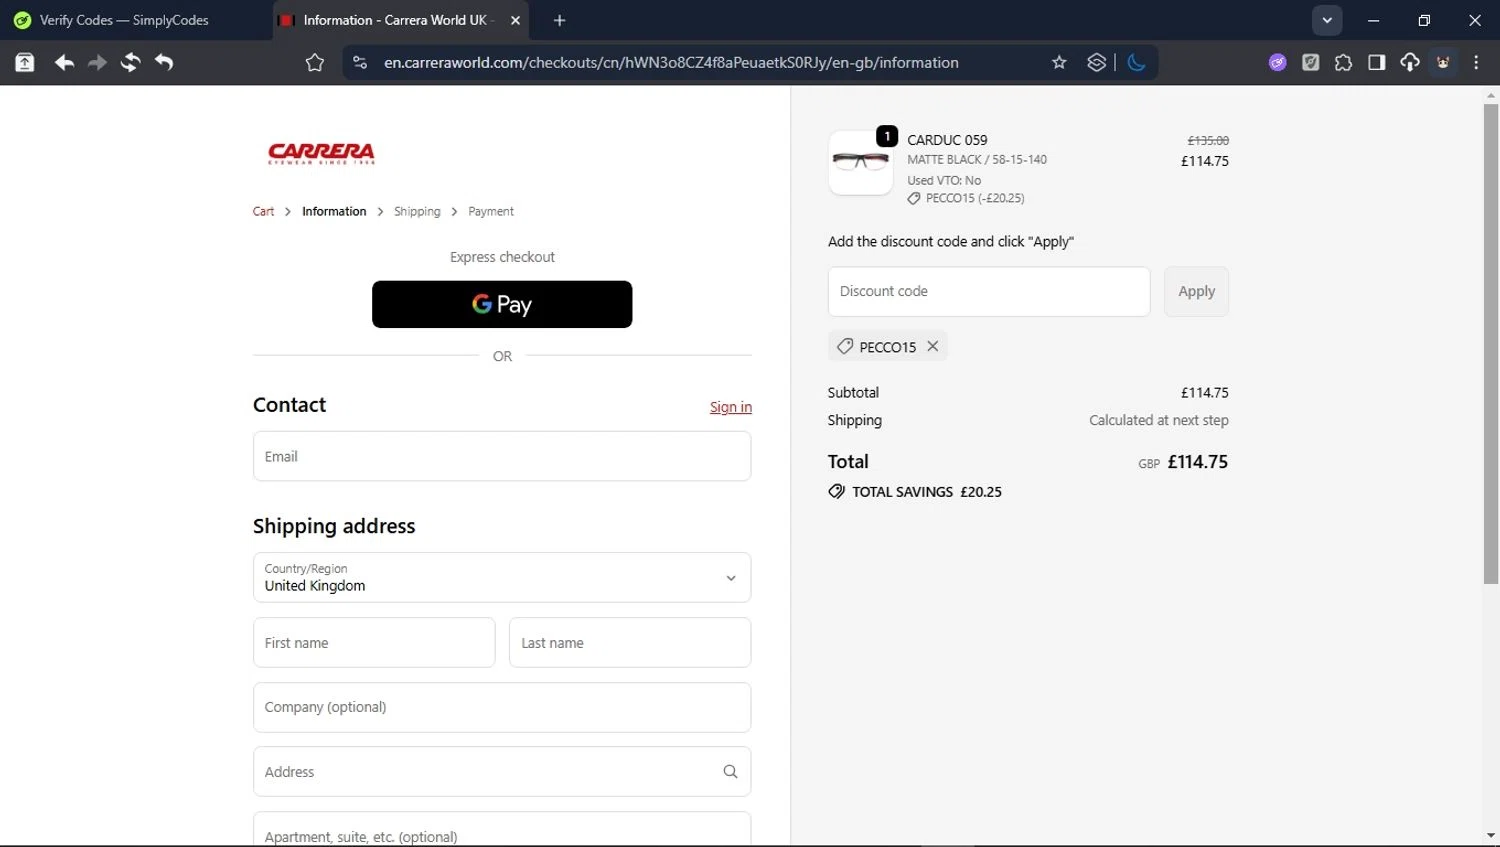The image size is (1500, 847).
Task: Open Country/Region dropdown
Action: click(x=502, y=577)
